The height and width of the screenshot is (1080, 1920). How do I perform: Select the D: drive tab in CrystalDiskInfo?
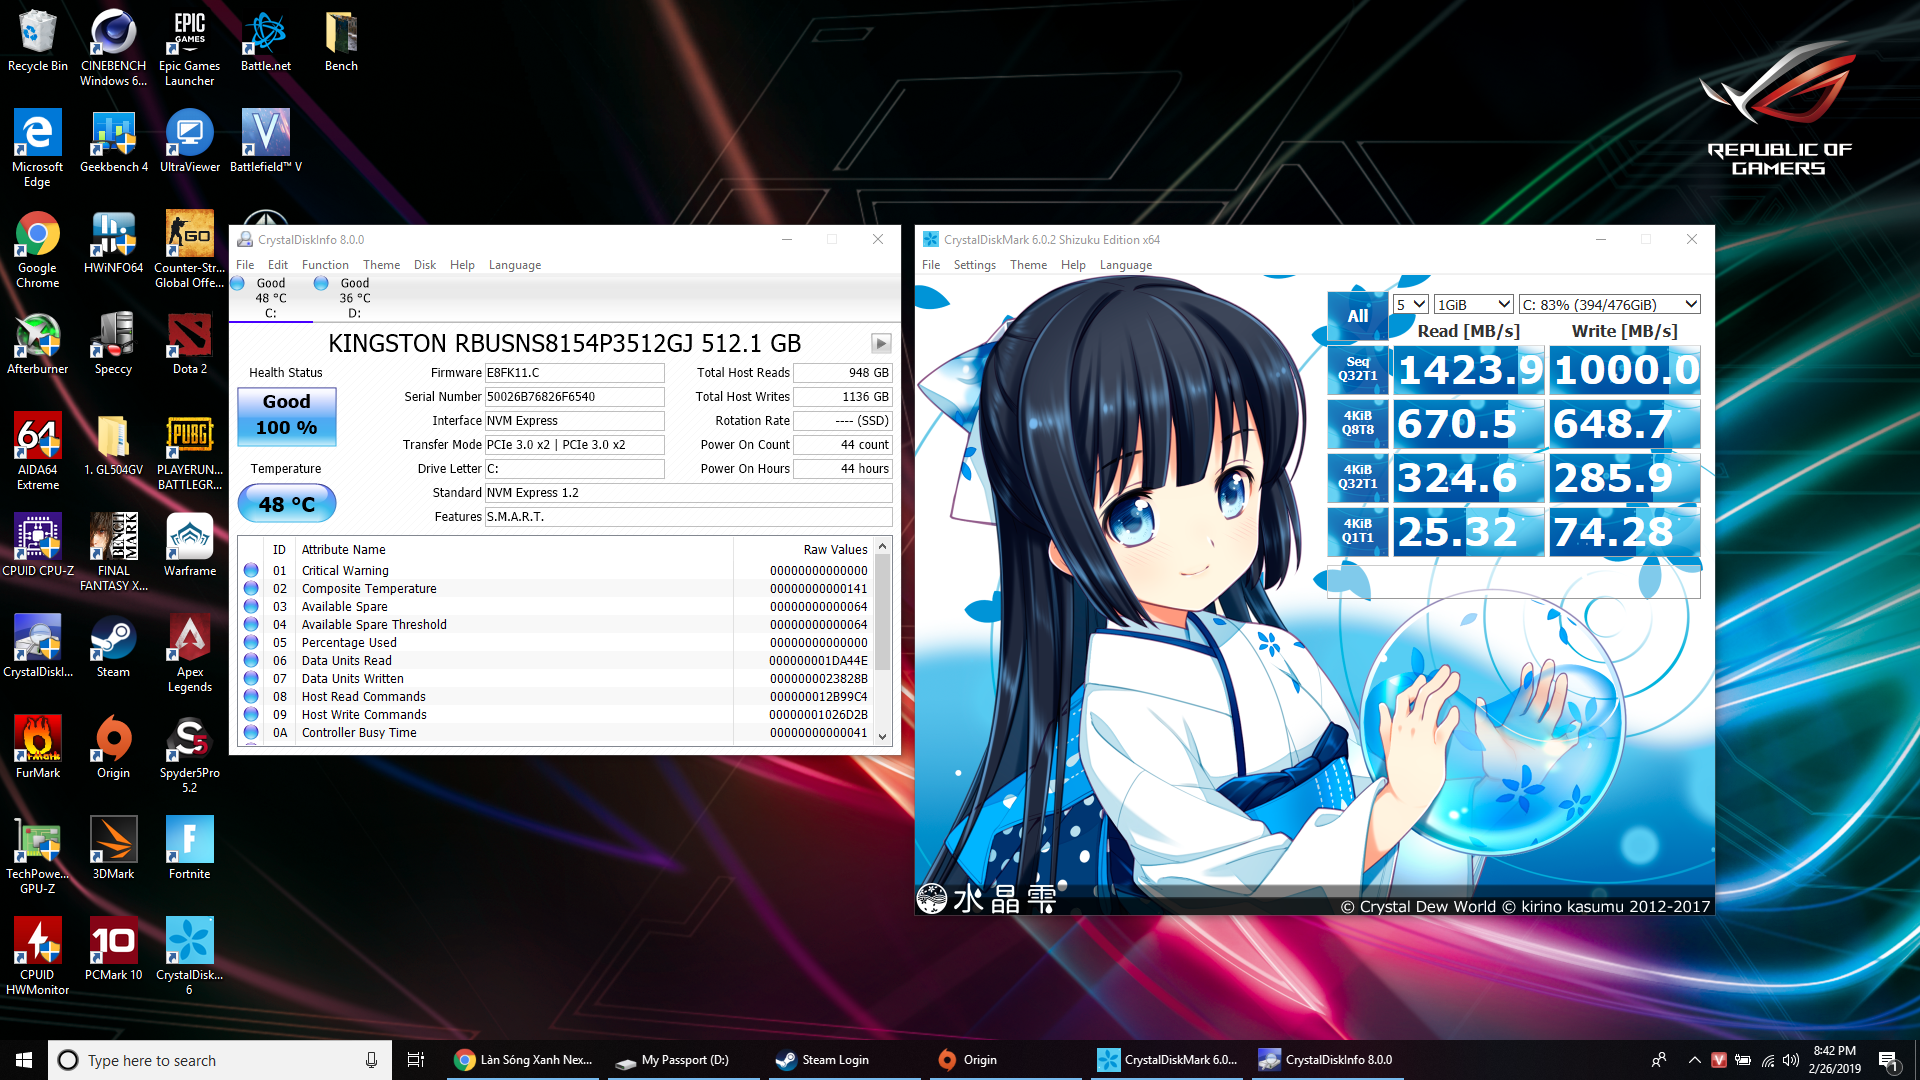point(354,298)
